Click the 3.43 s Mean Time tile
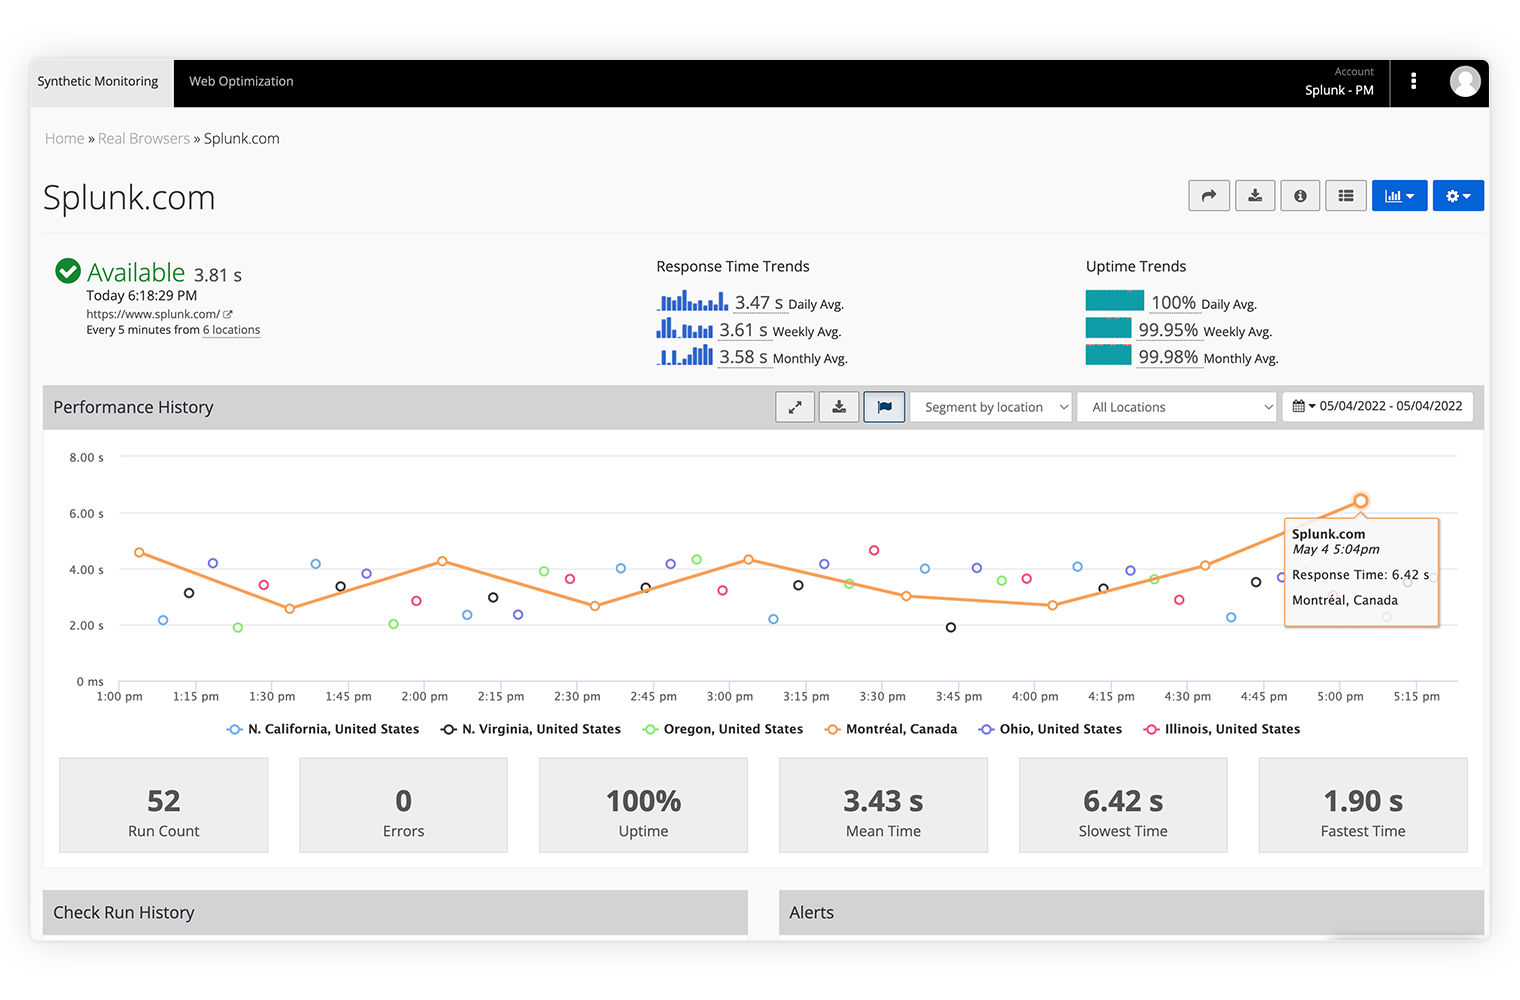The image size is (1520, 1000). pyautogui.click(x=883, y=805)
